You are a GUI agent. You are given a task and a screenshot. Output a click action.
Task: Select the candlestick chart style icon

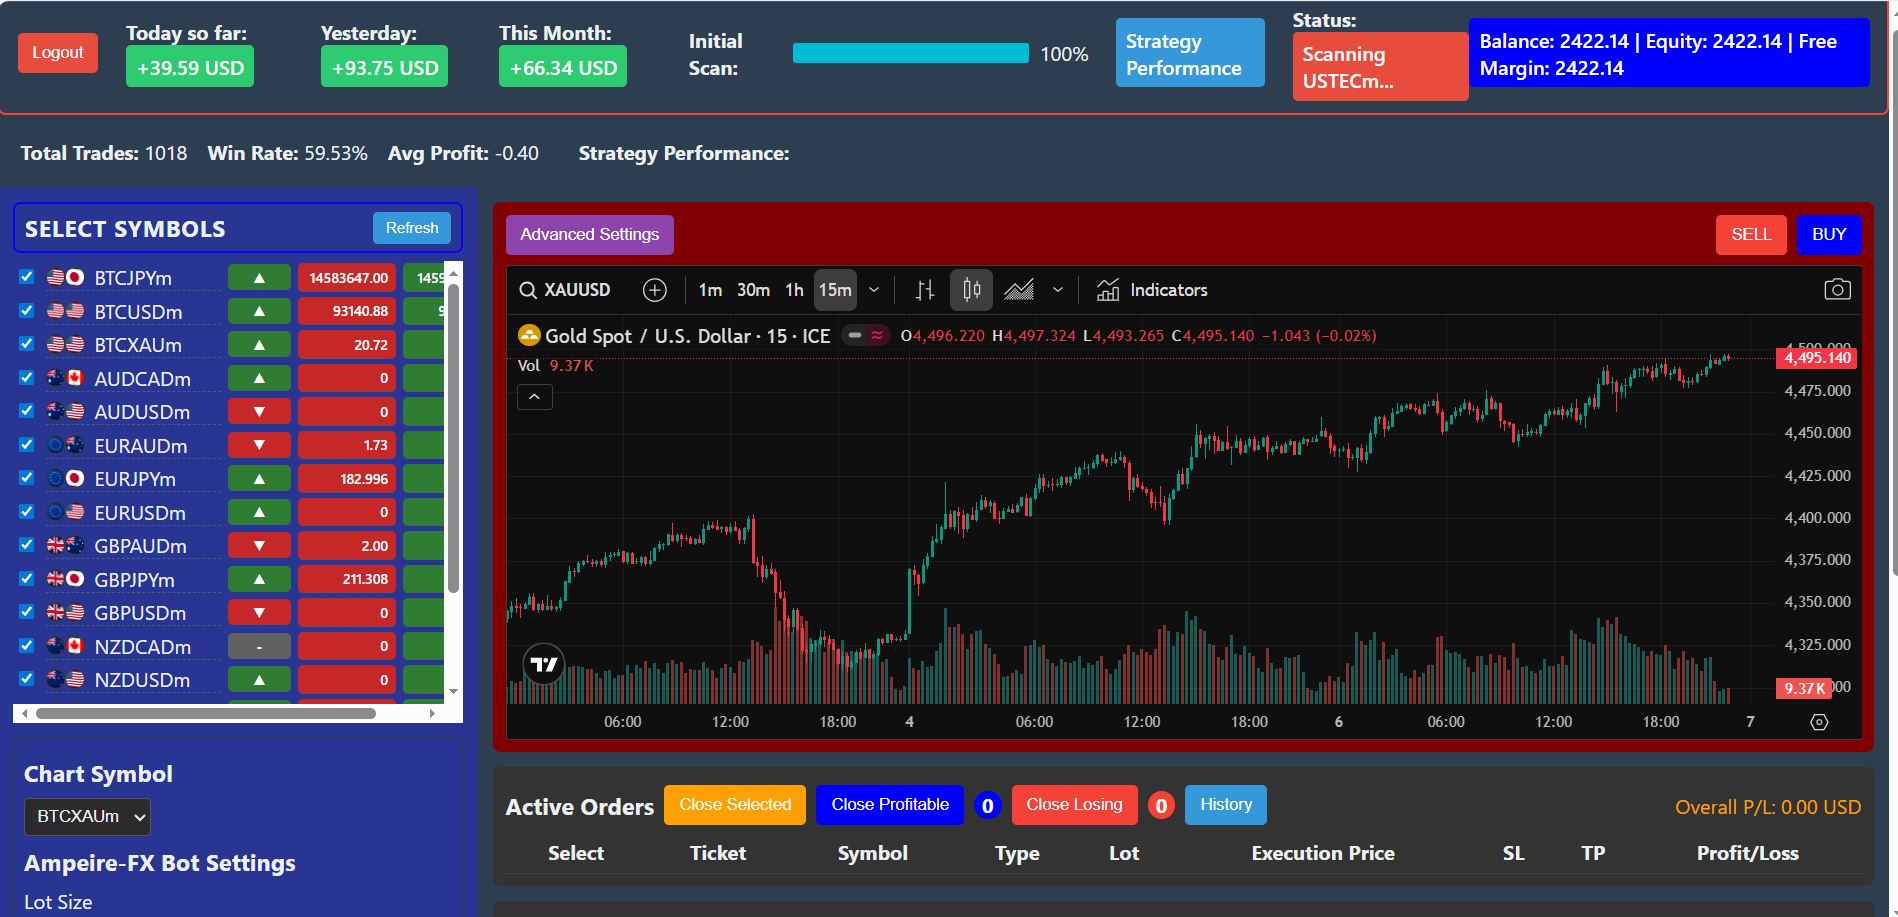click(x=971, y=290)
